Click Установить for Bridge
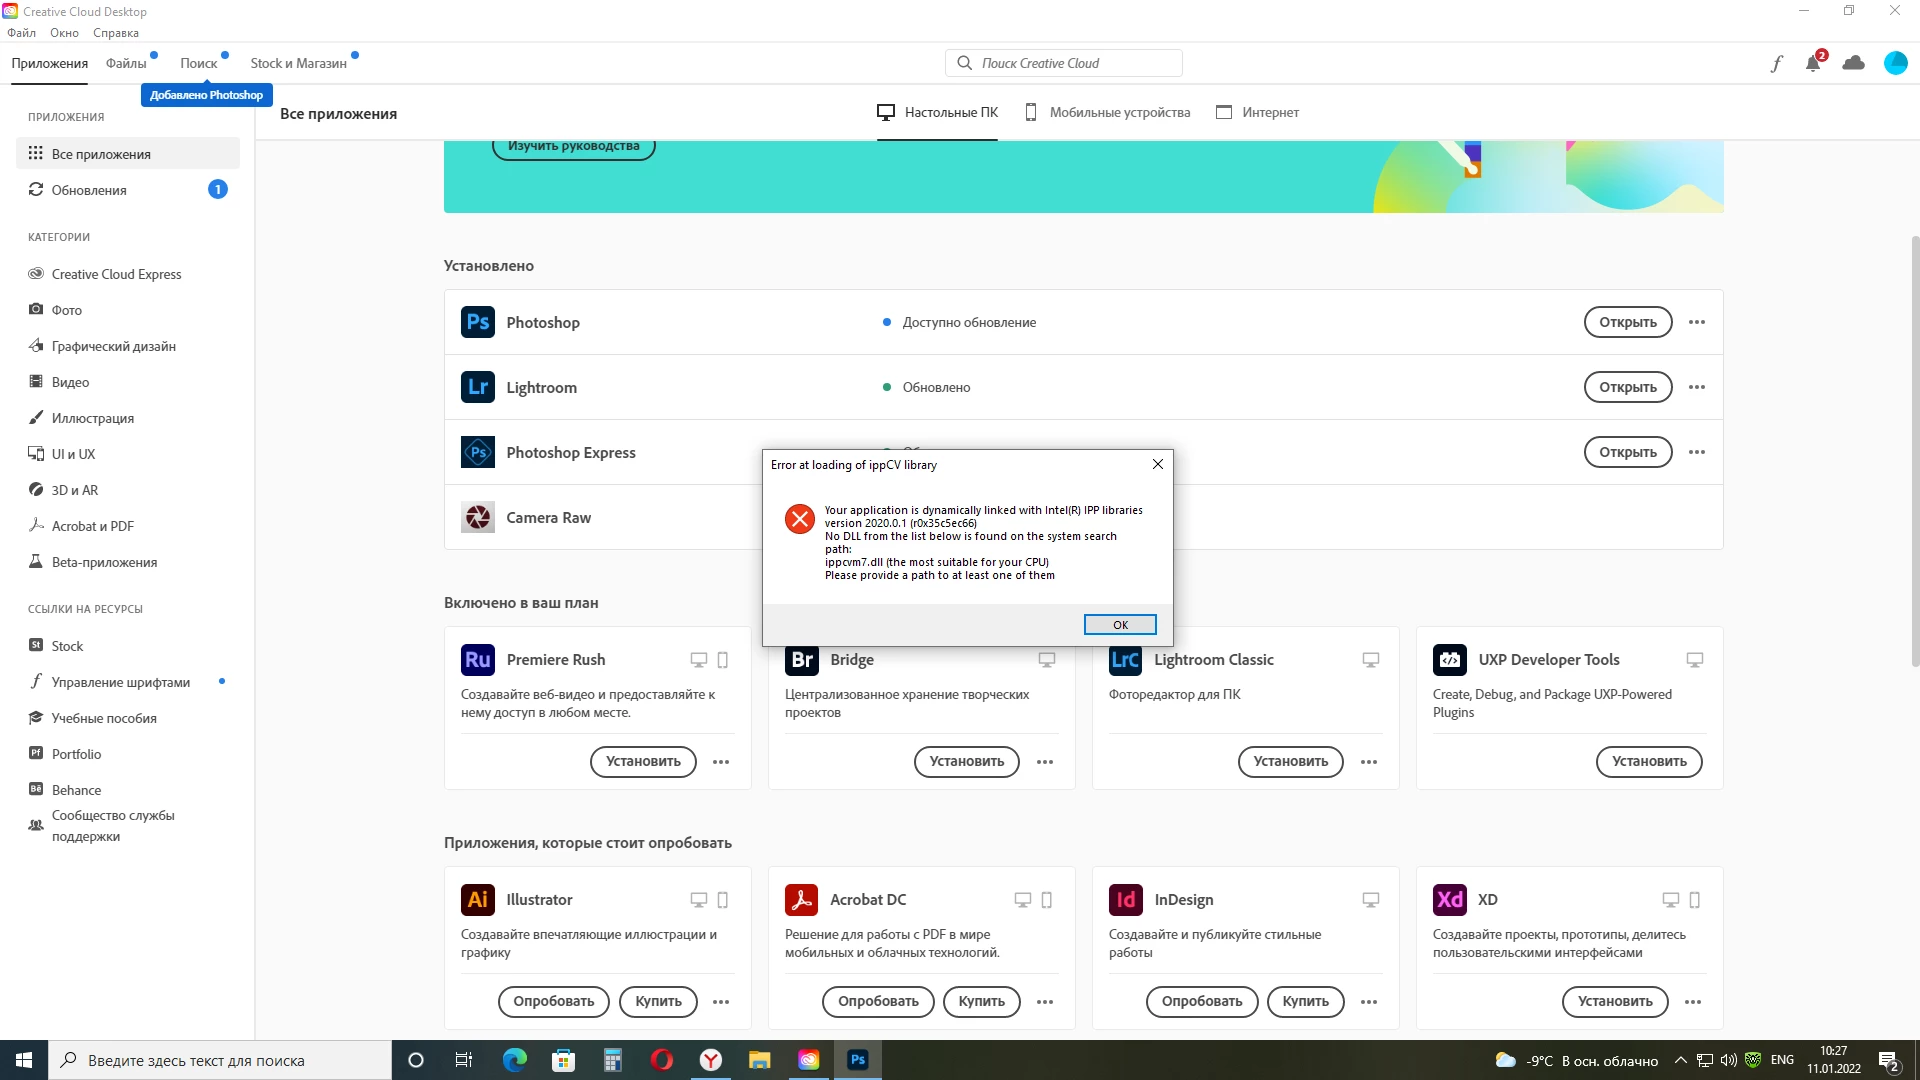The image size is (1920, 1080). 966,762
